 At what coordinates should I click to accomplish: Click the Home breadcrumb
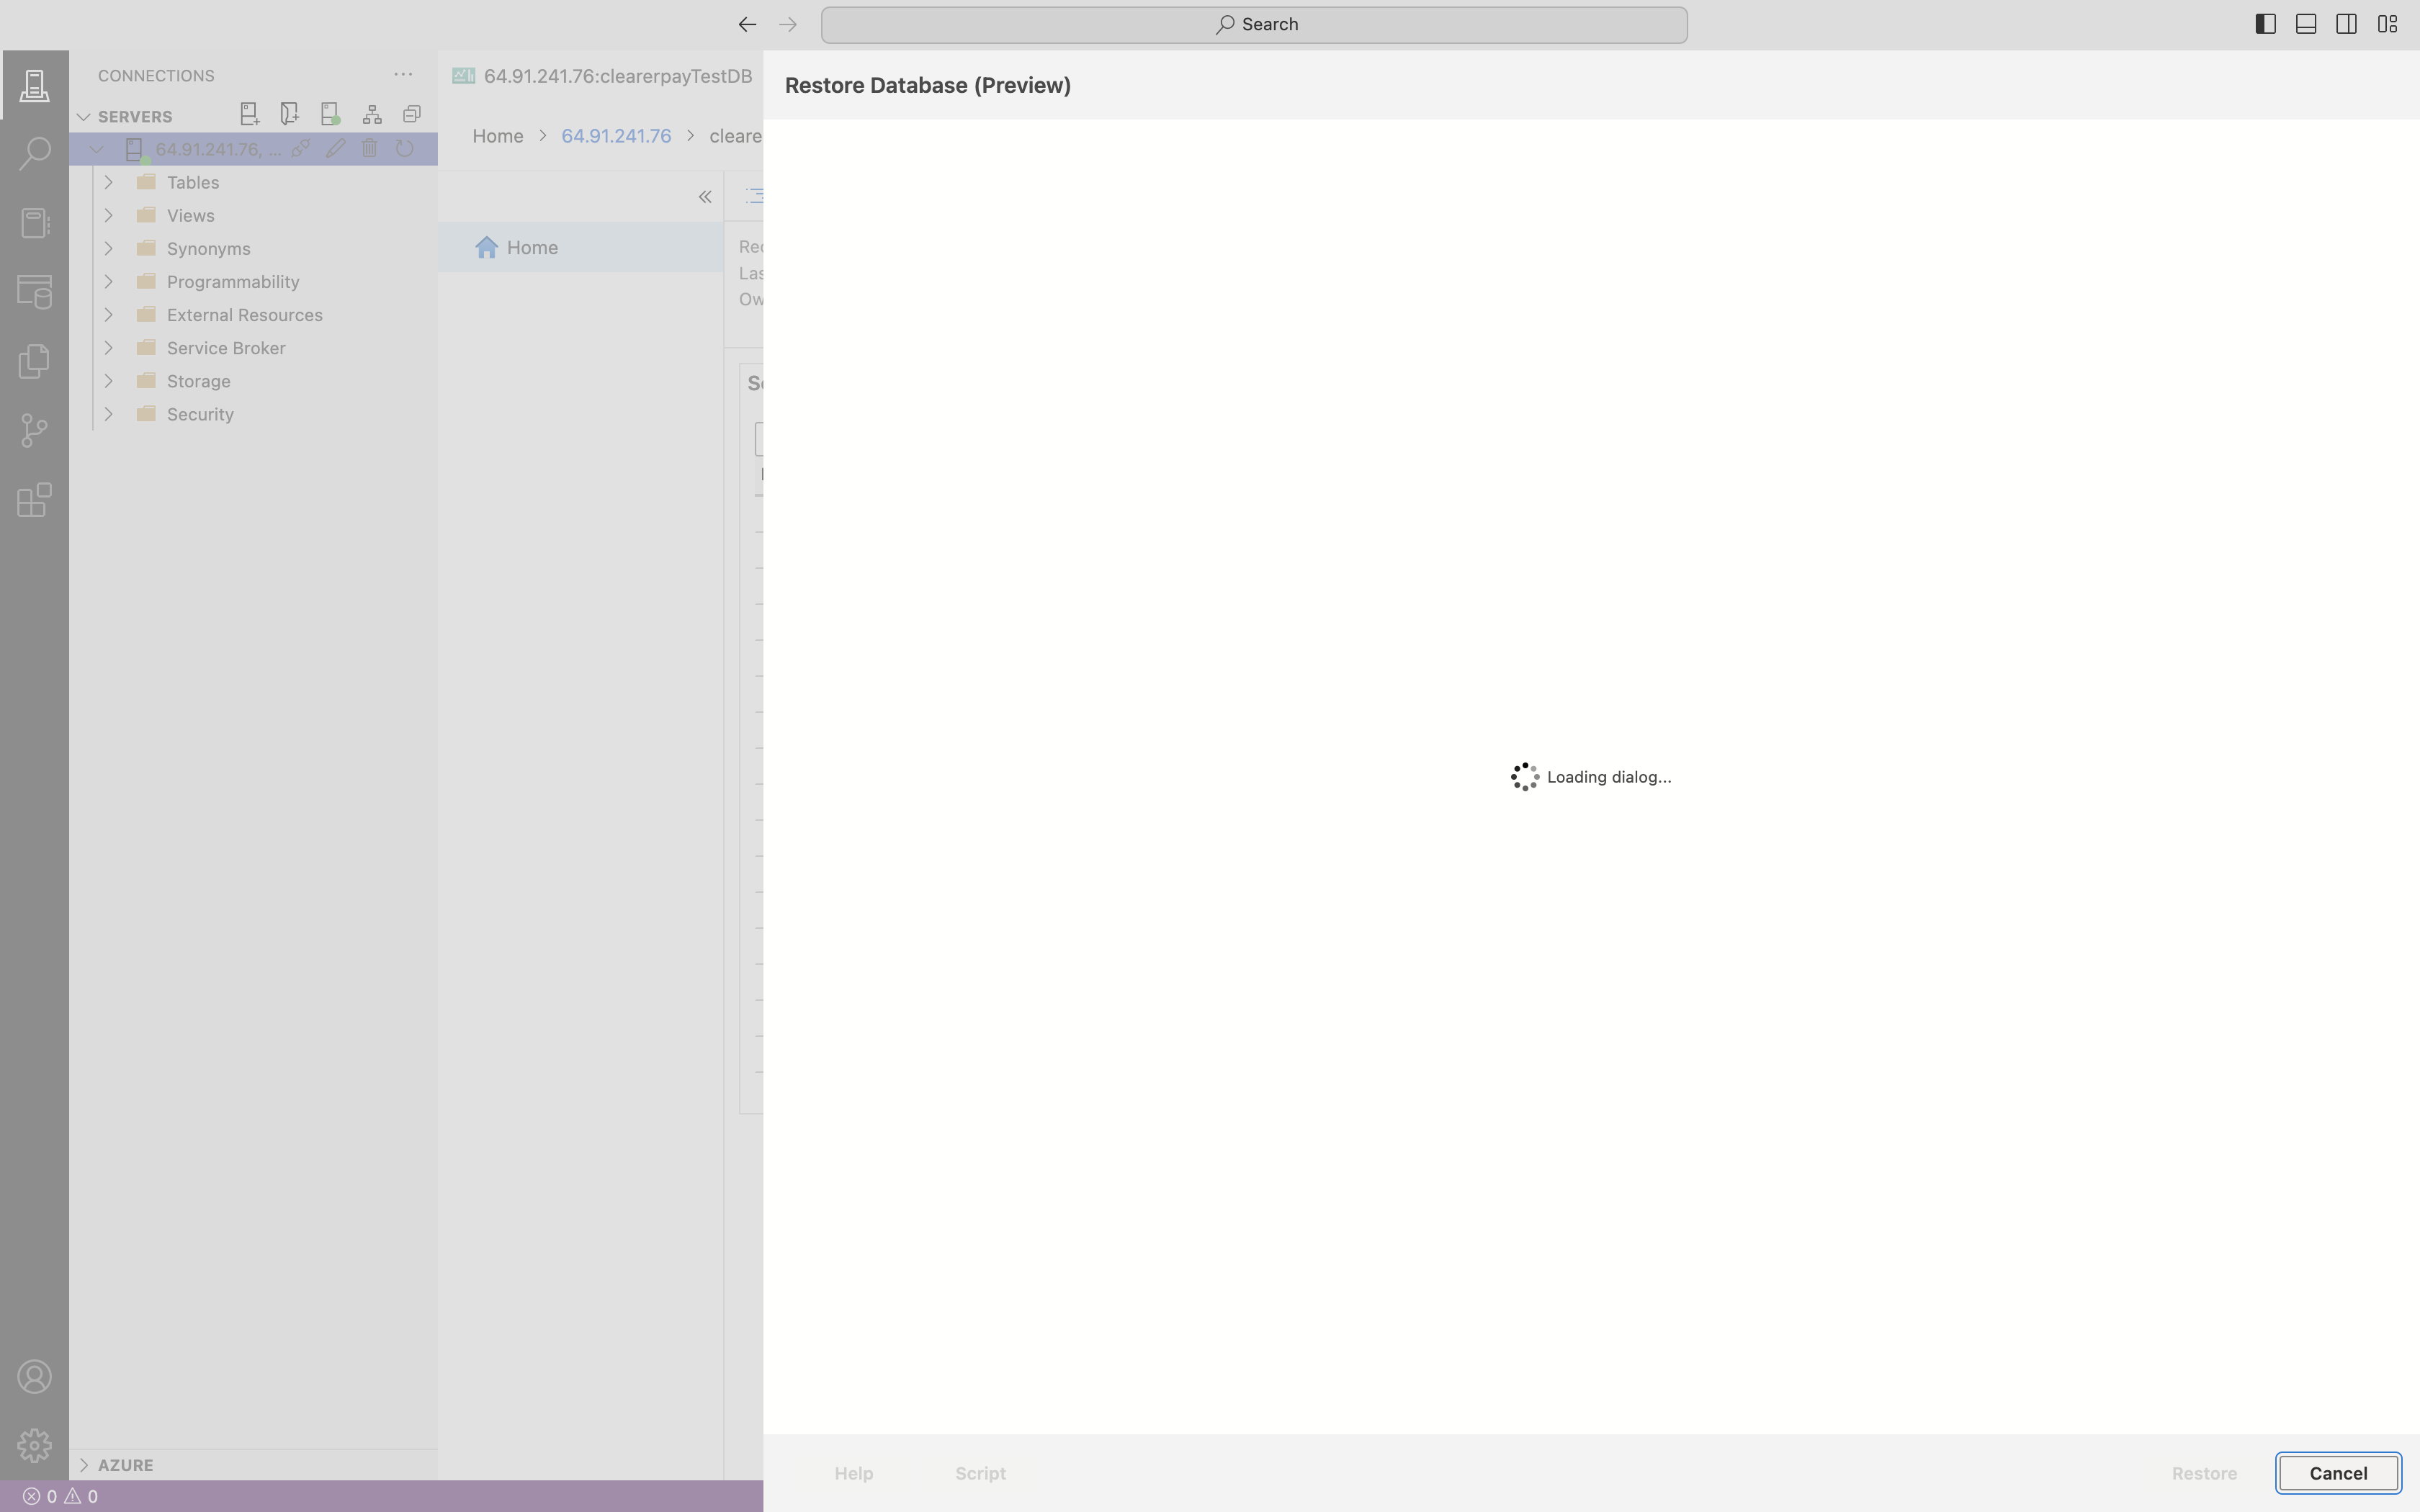(498, 136)
